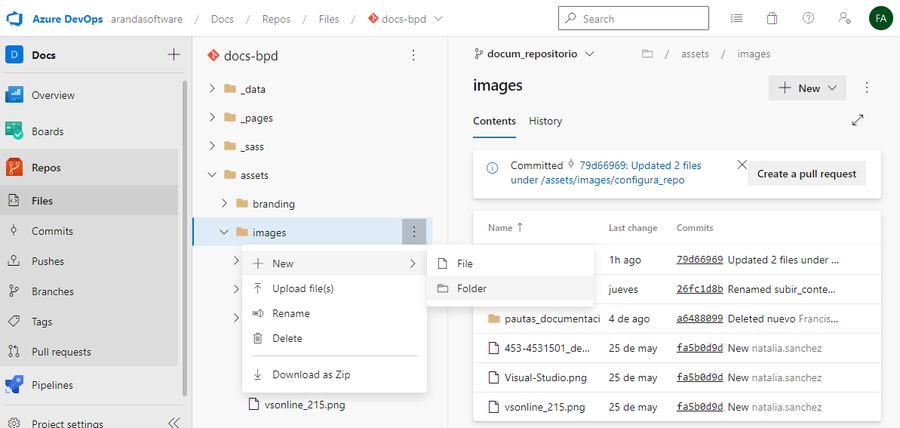Click the Azure DevOps logo icon

click(x=18, y=19)
